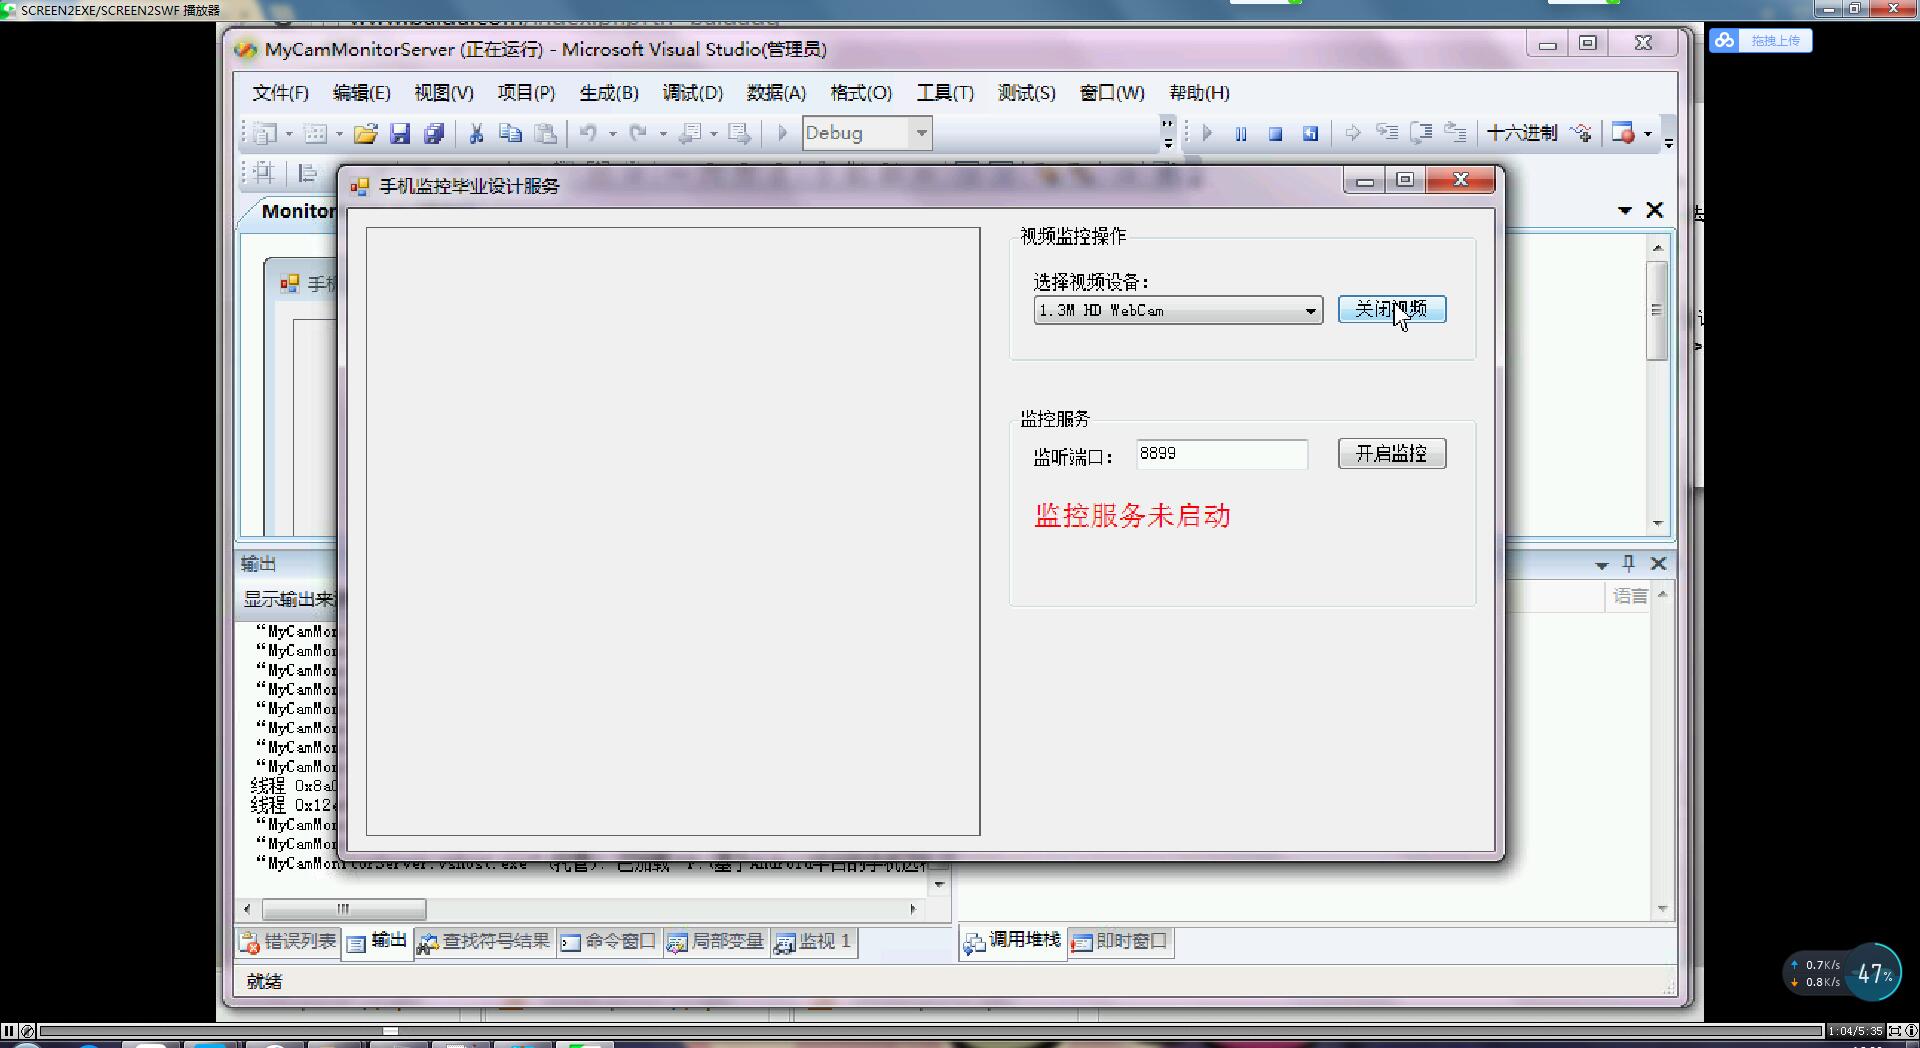Click the player fullscreen icon
Viewport: 1920px width, 1048px height.
[1895, 1031]
